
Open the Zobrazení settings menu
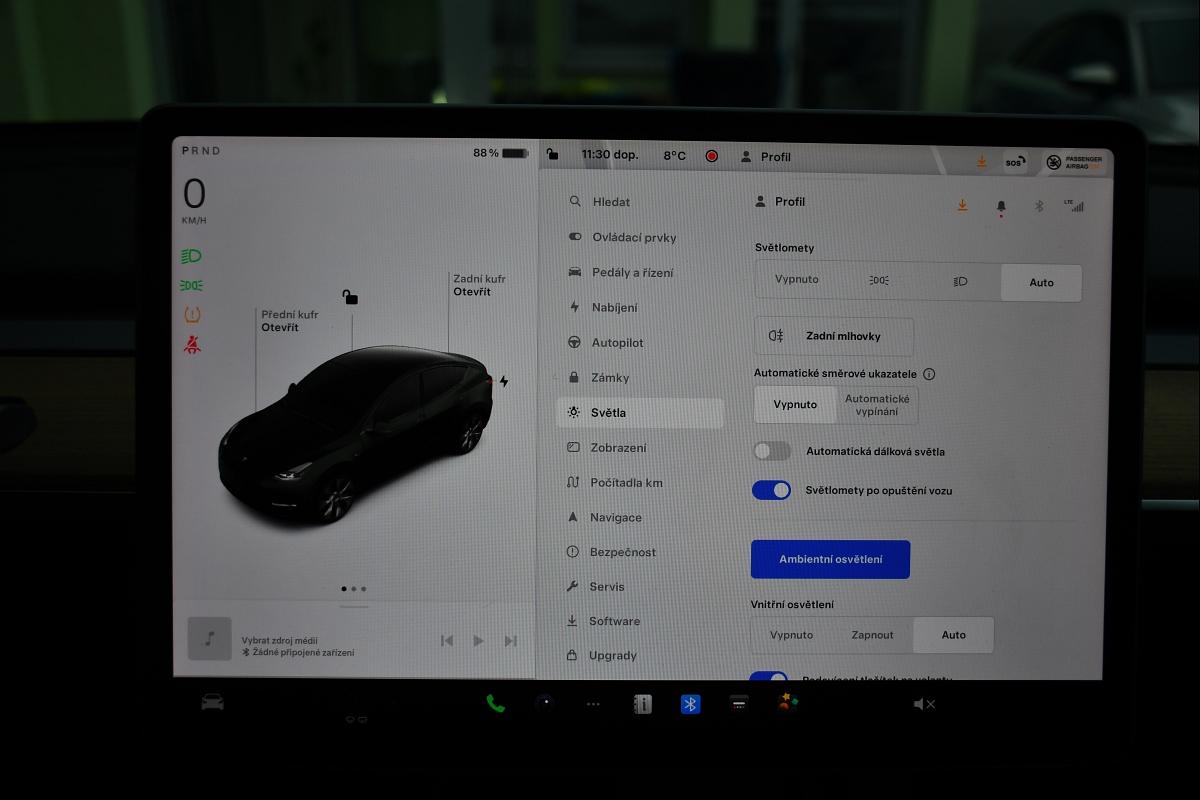click(x=617, y=448)
